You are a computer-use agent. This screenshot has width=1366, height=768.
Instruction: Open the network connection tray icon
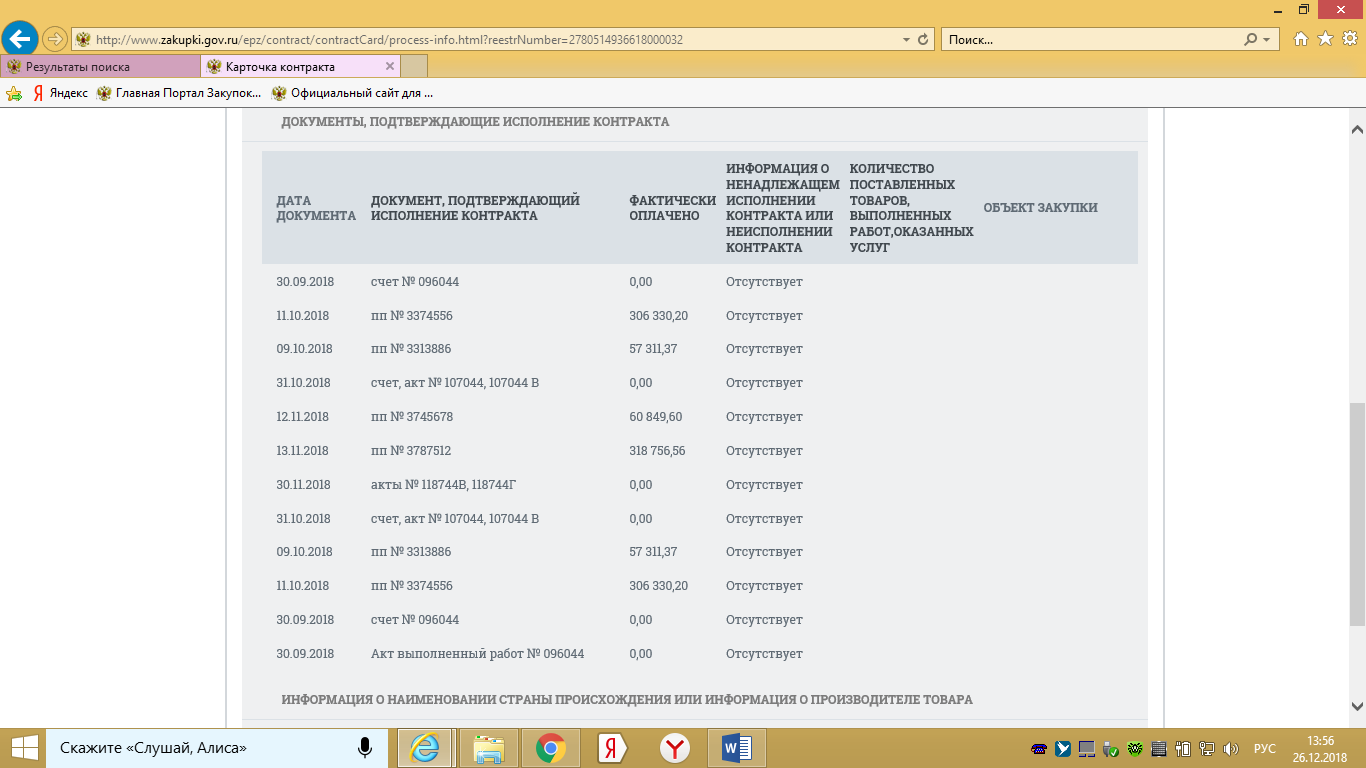coord(1207,749)
